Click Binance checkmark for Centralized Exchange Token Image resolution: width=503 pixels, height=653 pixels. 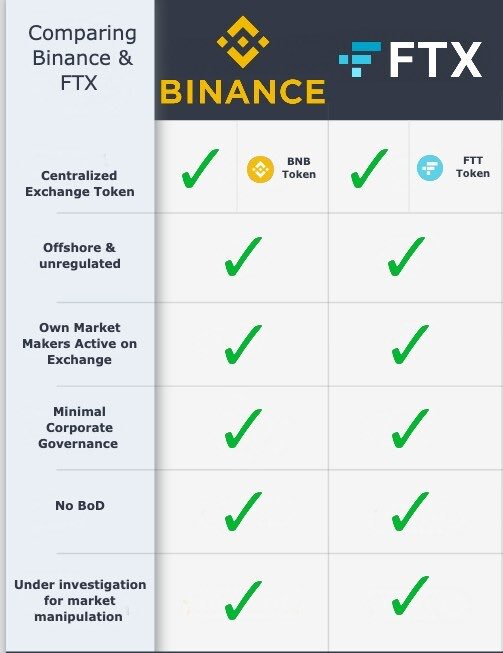tap(200, 168)
